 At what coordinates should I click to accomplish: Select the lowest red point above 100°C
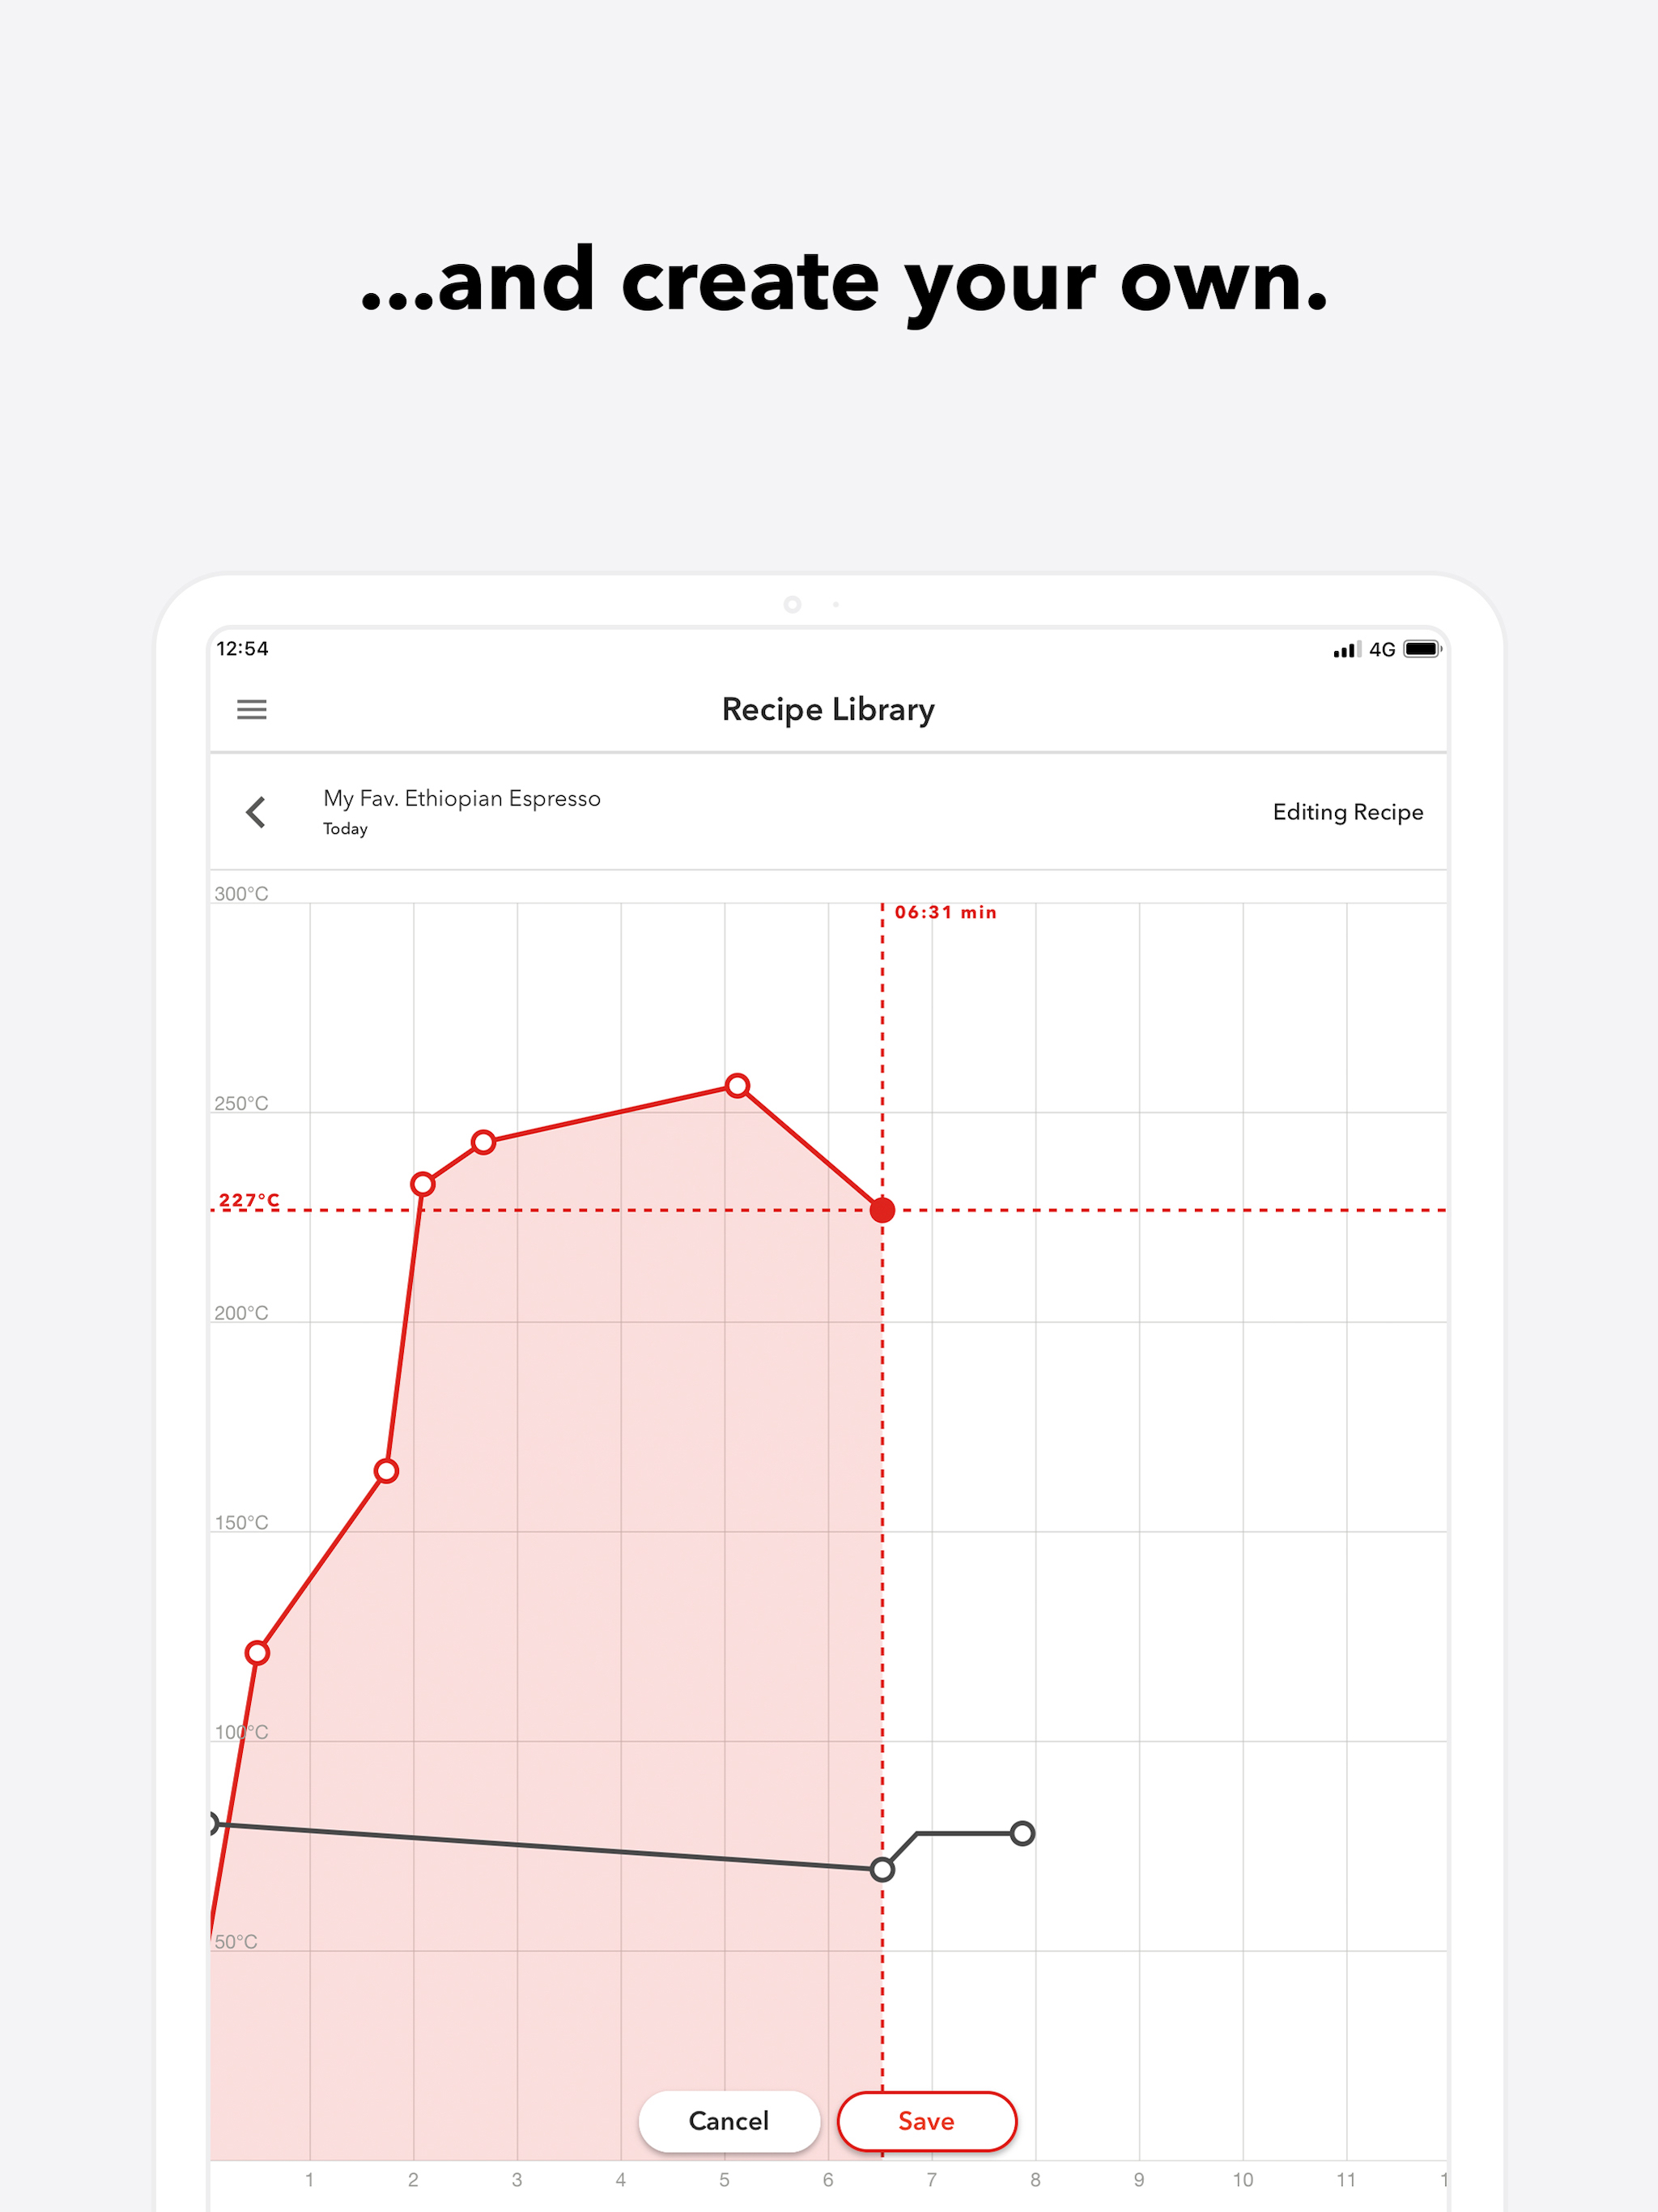click(257, 1653)
